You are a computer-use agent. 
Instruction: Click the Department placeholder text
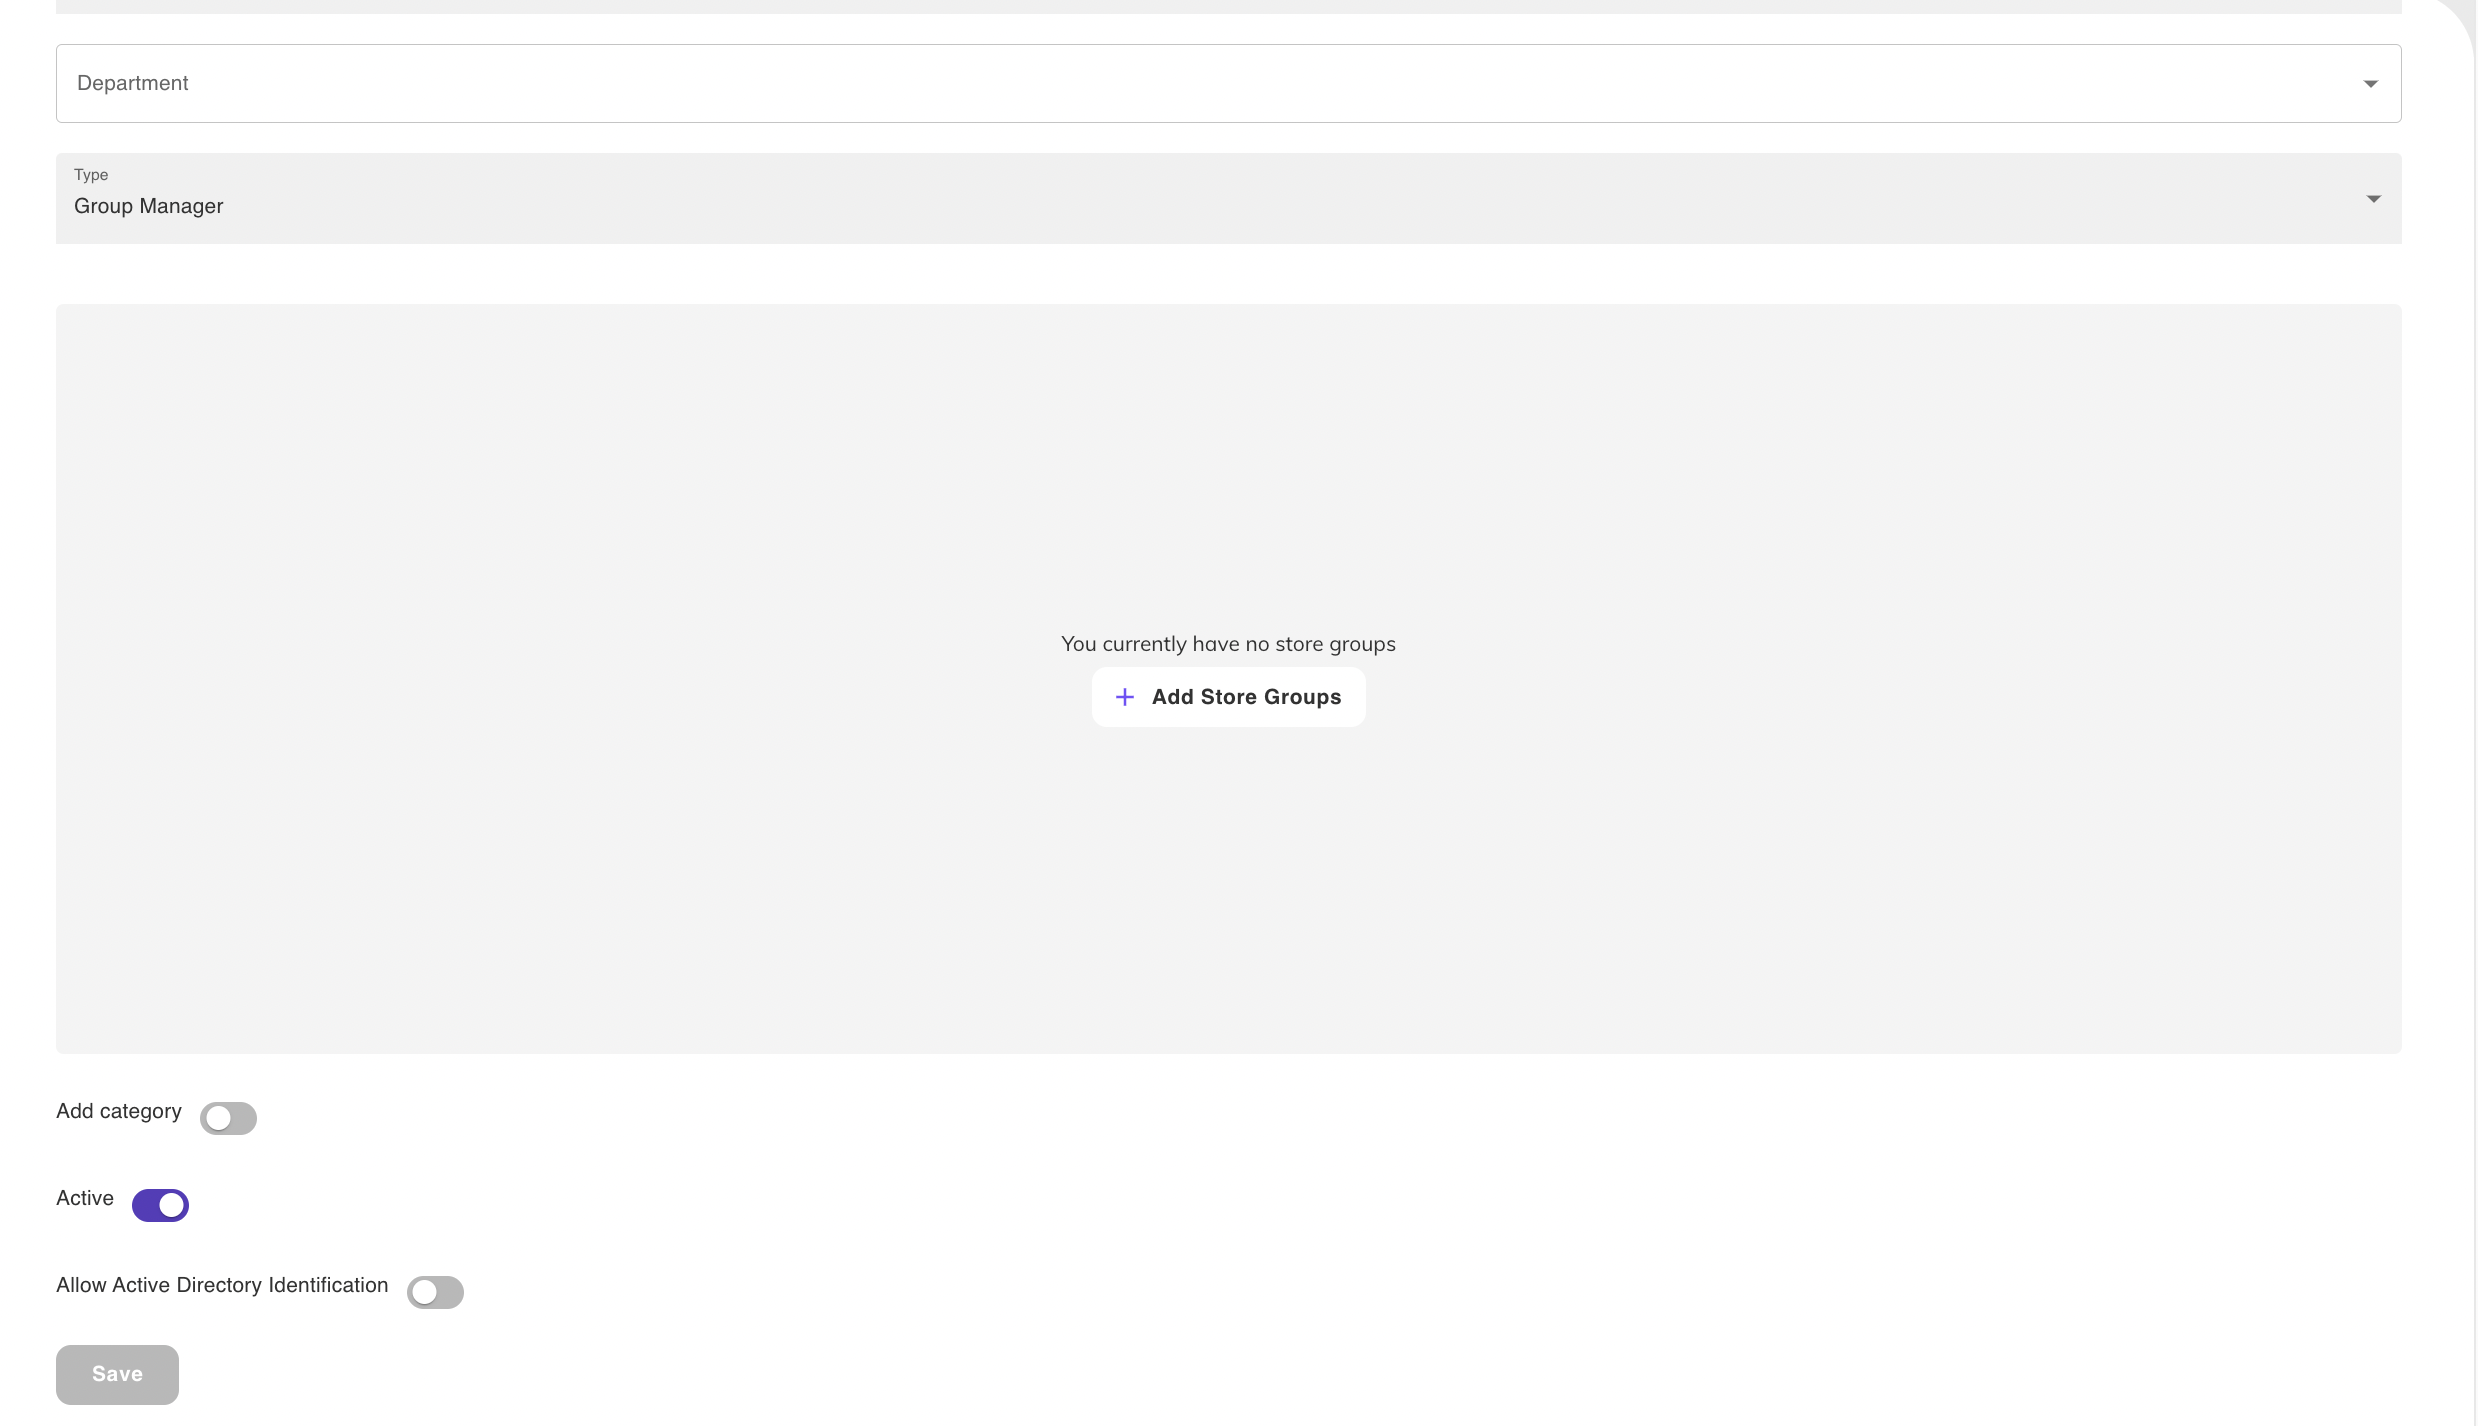pyautogui.click(x=133, y=84)
